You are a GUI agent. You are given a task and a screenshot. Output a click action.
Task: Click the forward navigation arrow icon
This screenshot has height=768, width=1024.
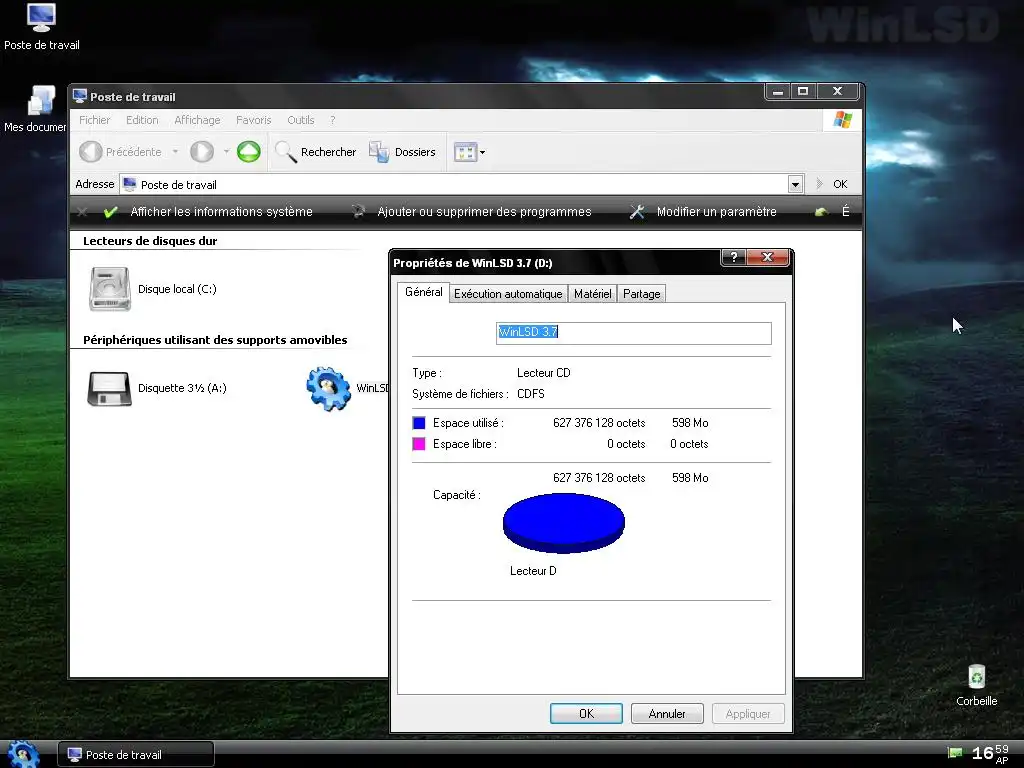[202, 152]
